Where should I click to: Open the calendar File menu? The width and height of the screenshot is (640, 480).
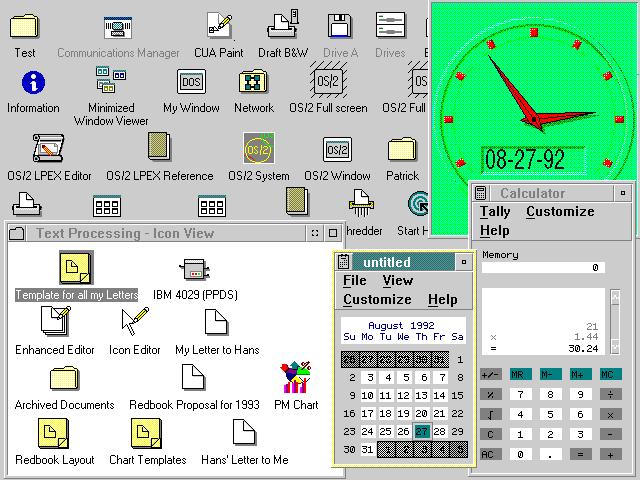[354, 280]
